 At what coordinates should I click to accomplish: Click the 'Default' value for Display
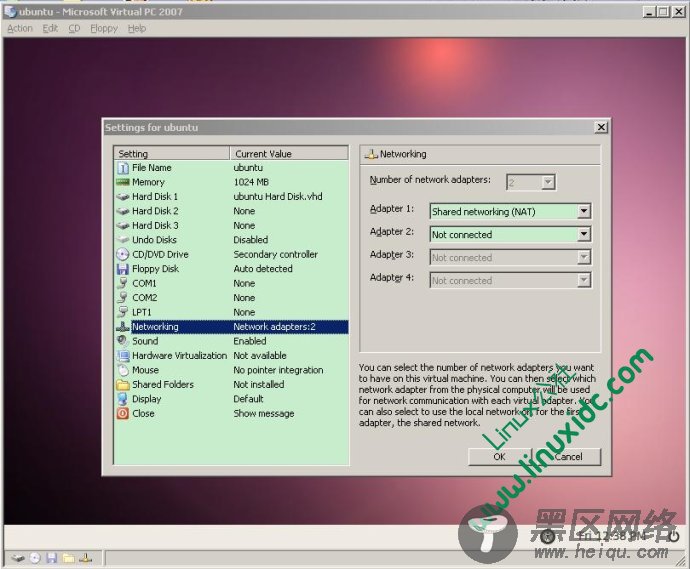(248, 399)
